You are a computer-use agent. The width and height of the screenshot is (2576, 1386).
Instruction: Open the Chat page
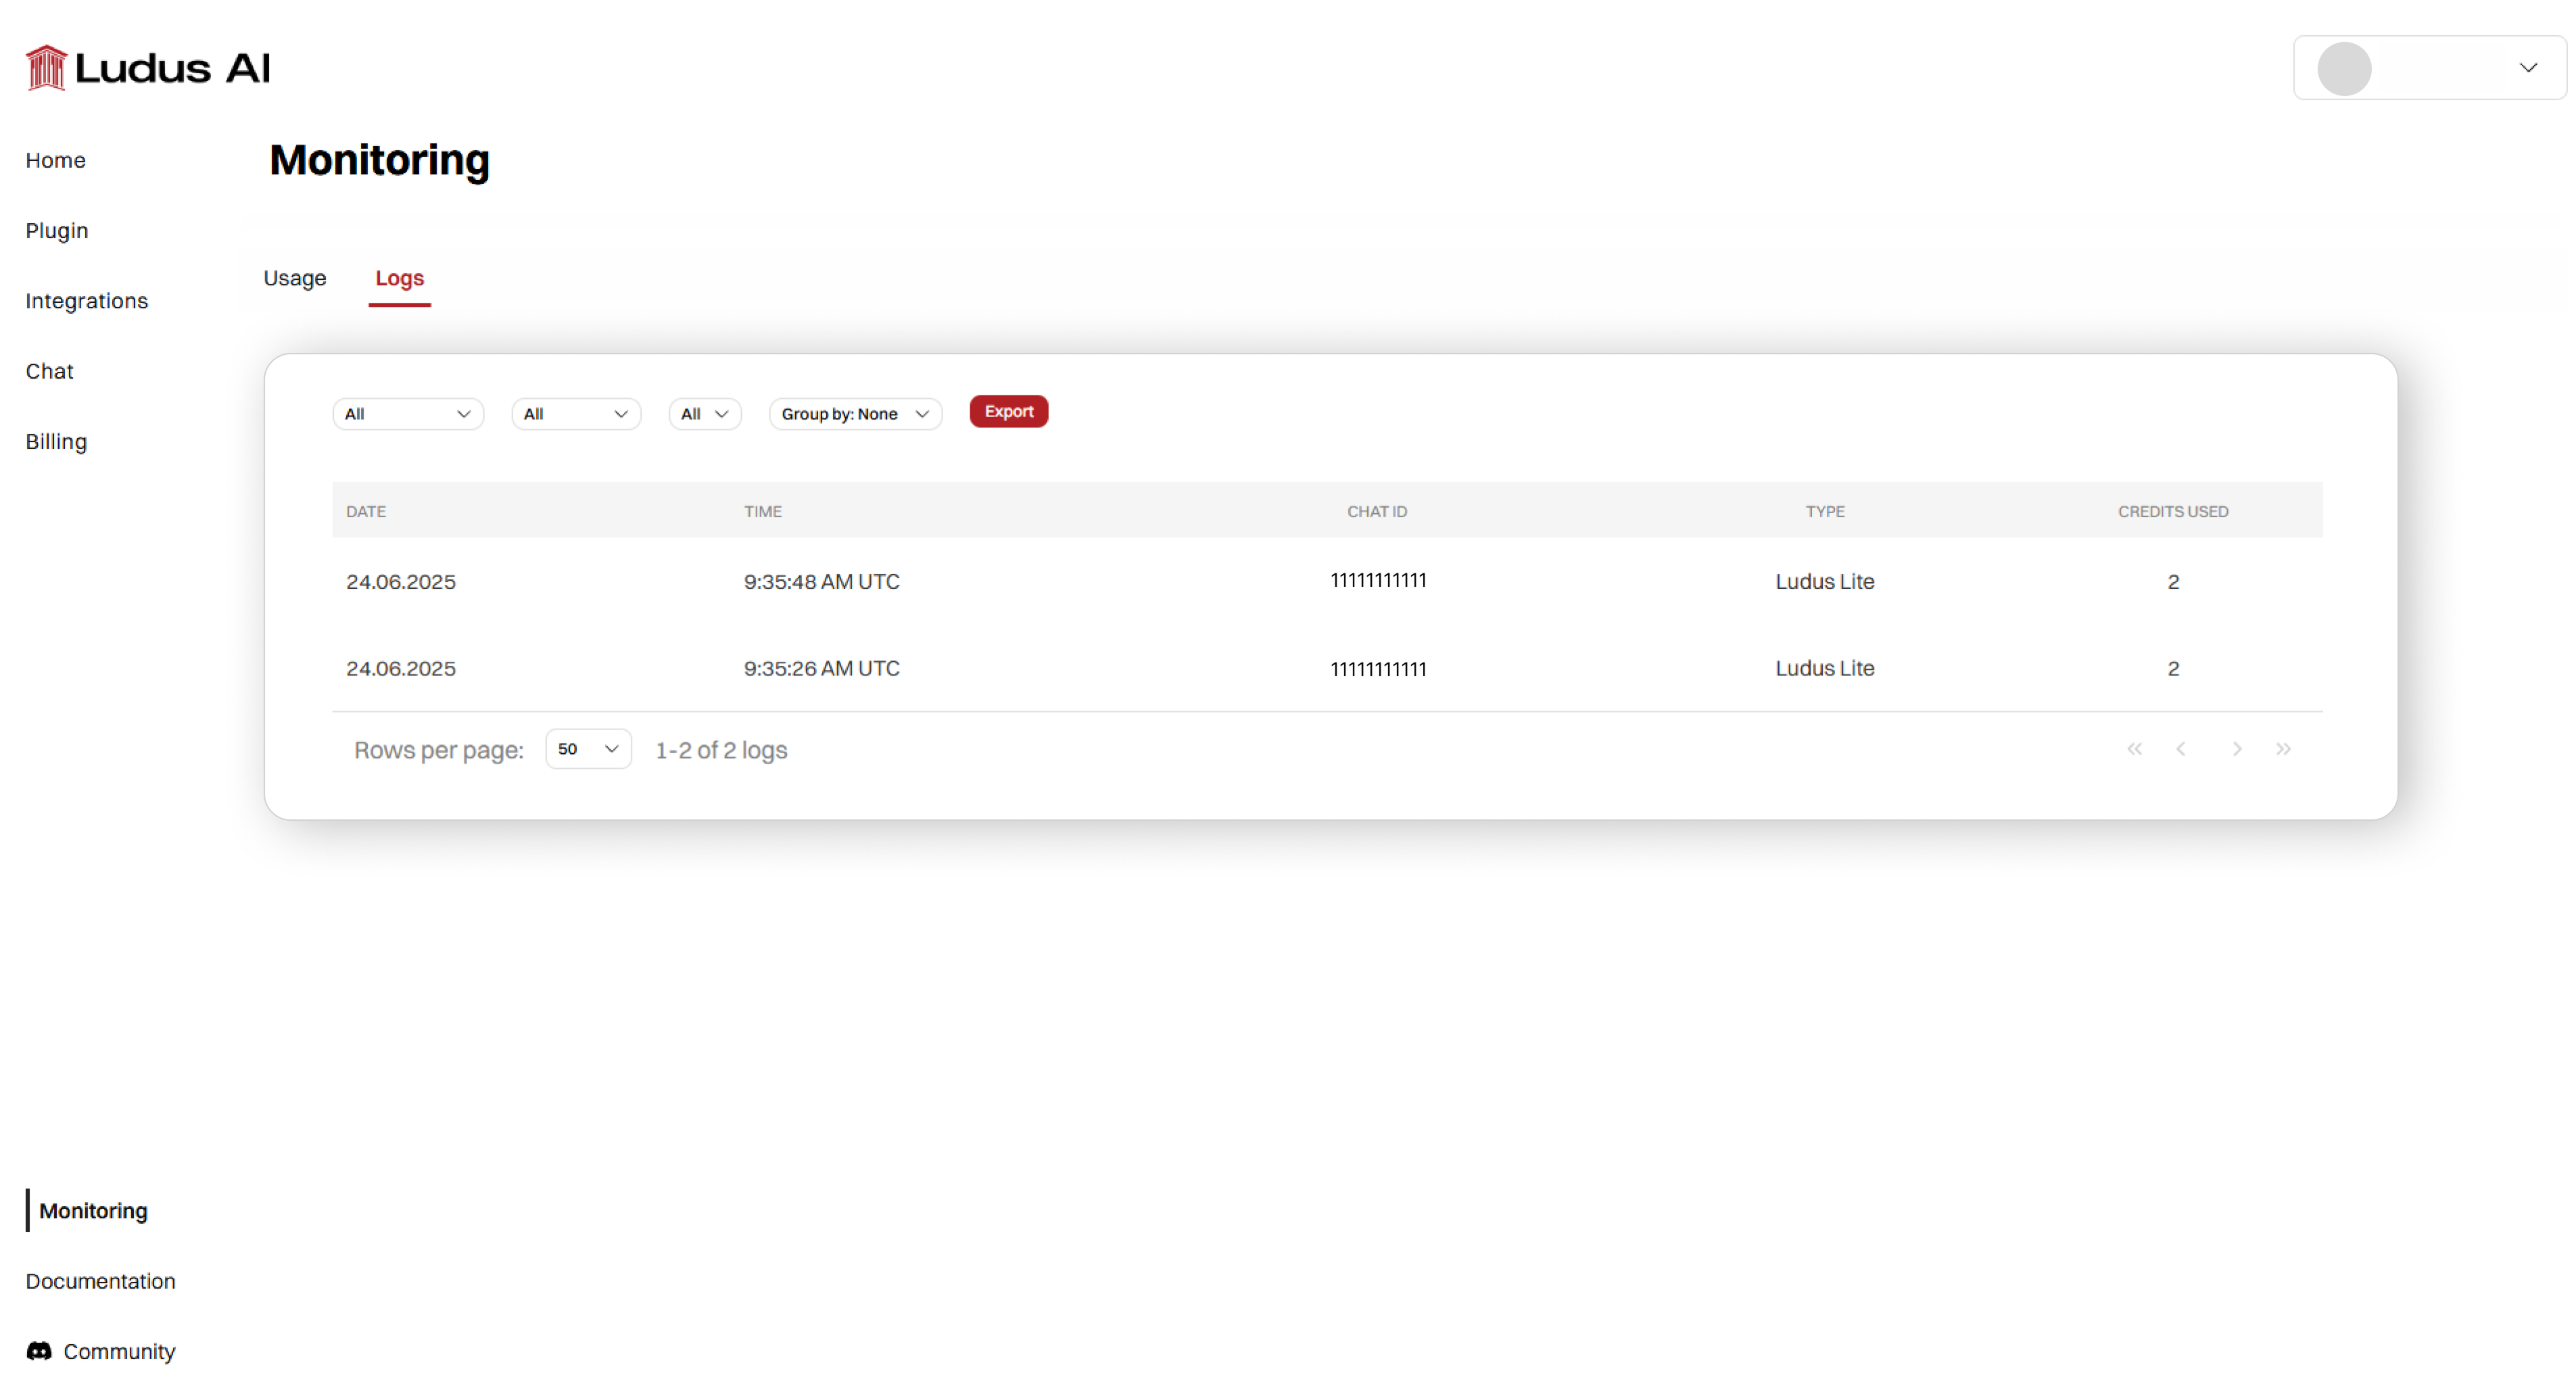[50, 371]
